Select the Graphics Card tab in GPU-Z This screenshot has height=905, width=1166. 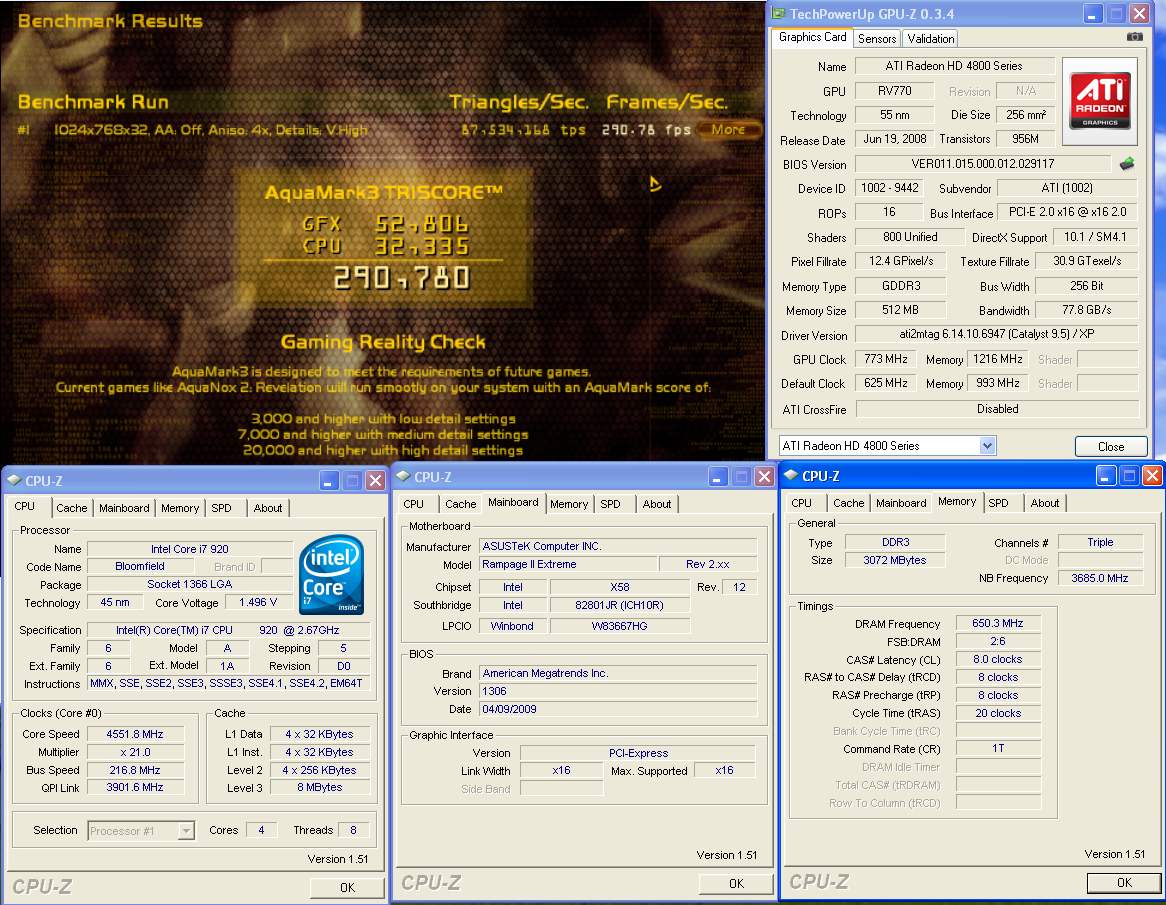point(812,37)
